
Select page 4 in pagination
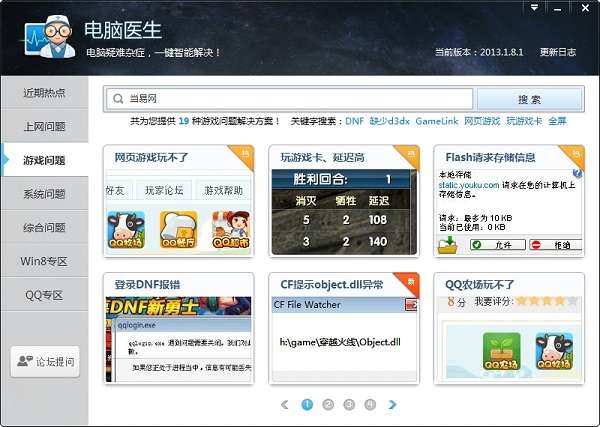[370, 404]
